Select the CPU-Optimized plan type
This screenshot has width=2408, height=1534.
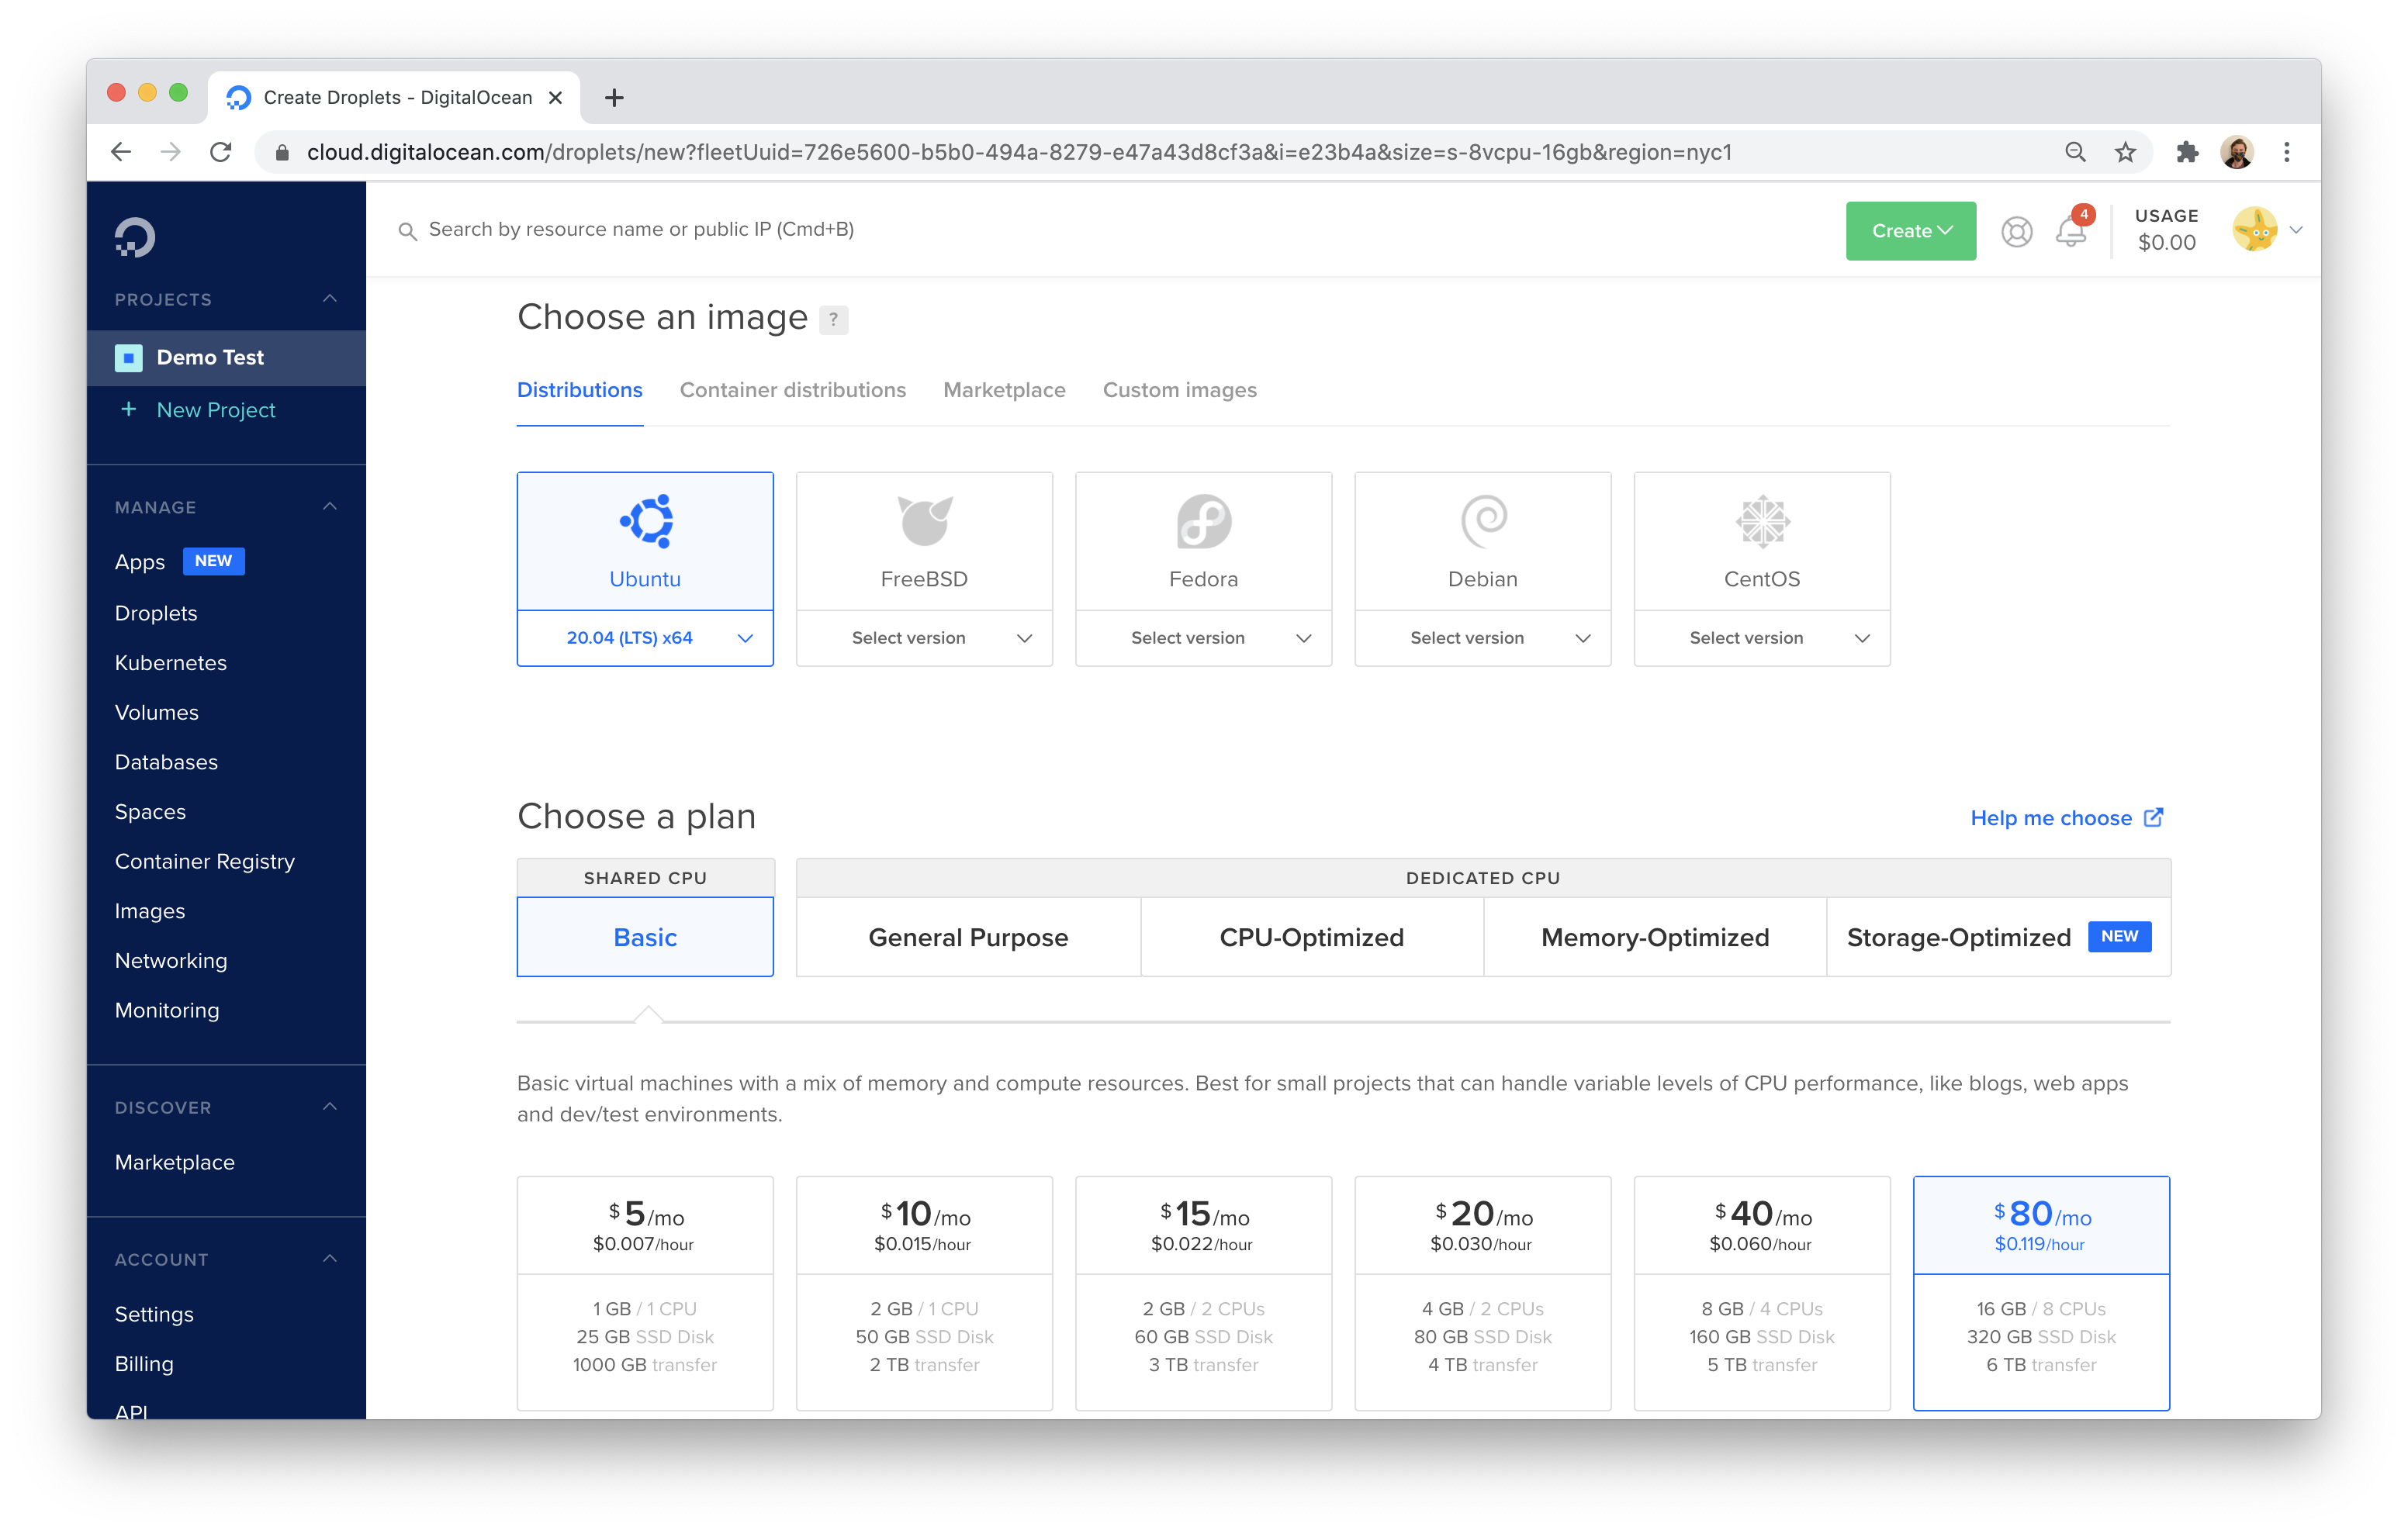point(1311,935)
